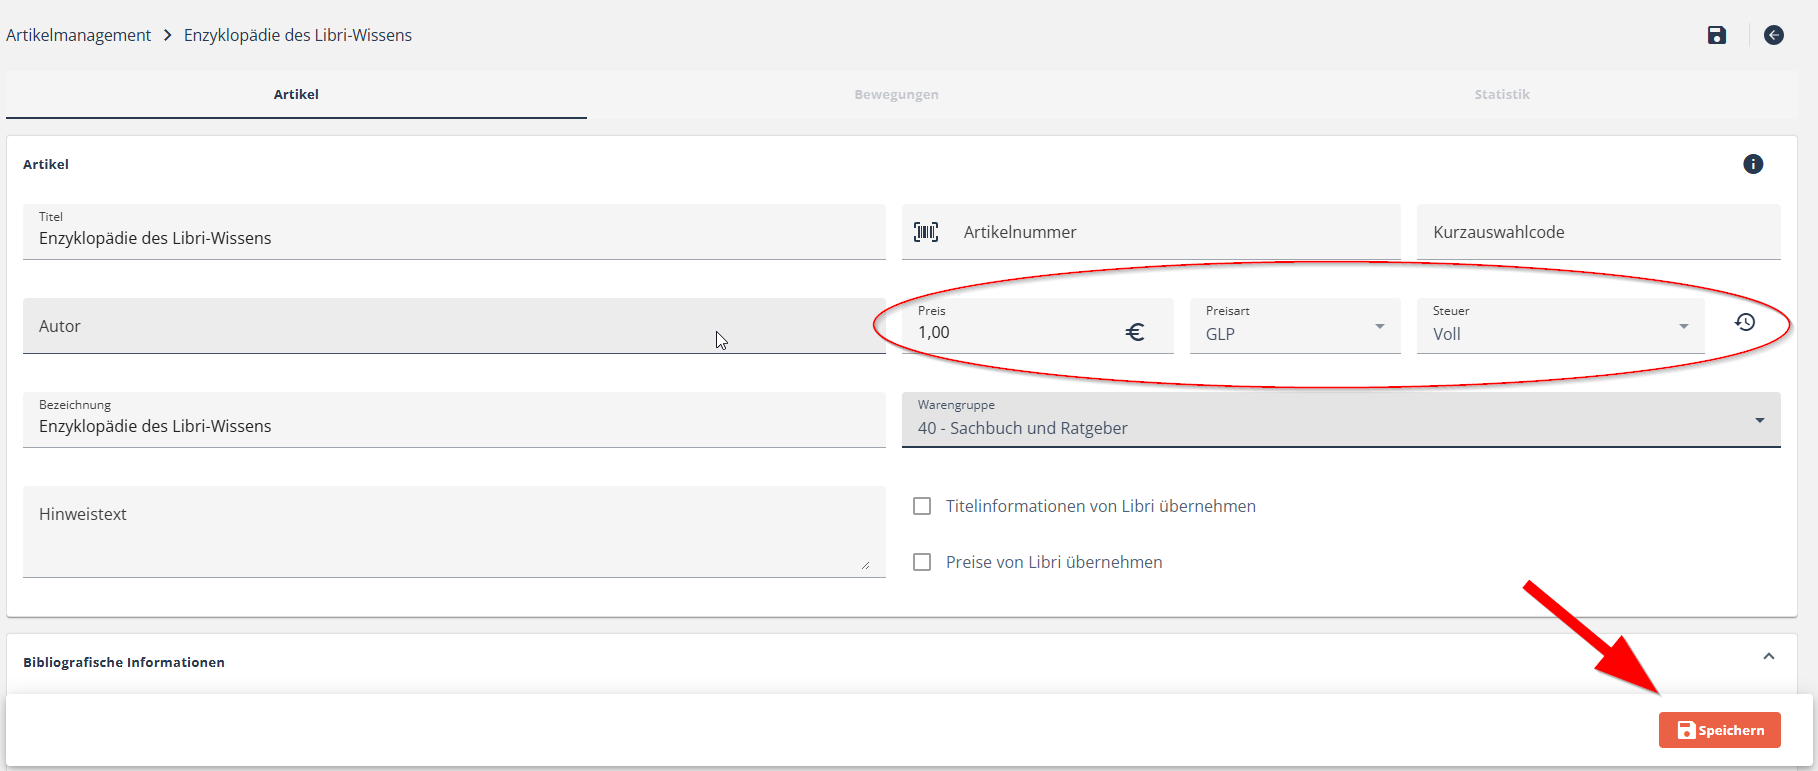Screen dimensions: 1818x771
Task: Focus the Artikelnummer input field
Action: coord(1151,232)
